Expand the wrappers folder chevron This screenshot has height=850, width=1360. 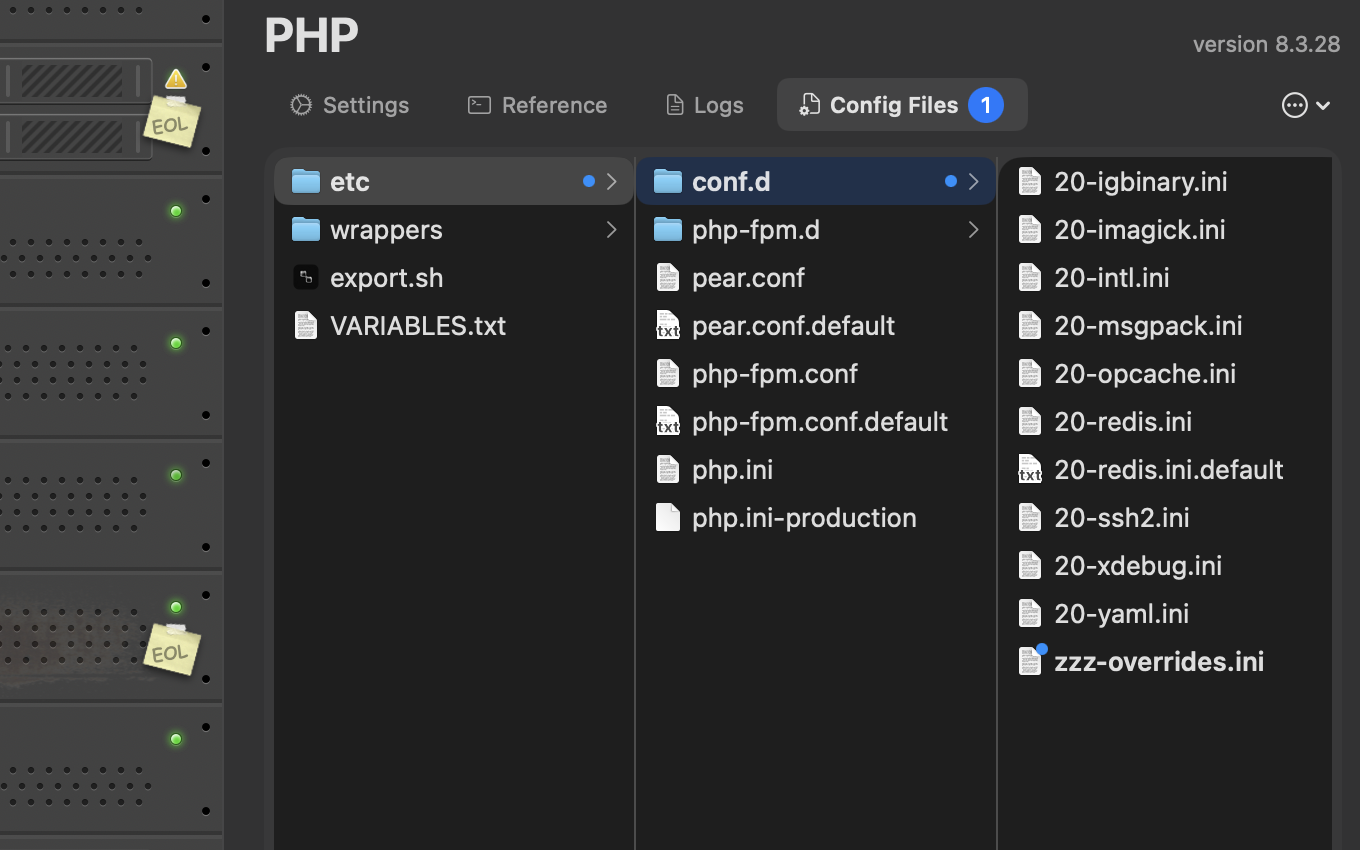click(611, 230)
